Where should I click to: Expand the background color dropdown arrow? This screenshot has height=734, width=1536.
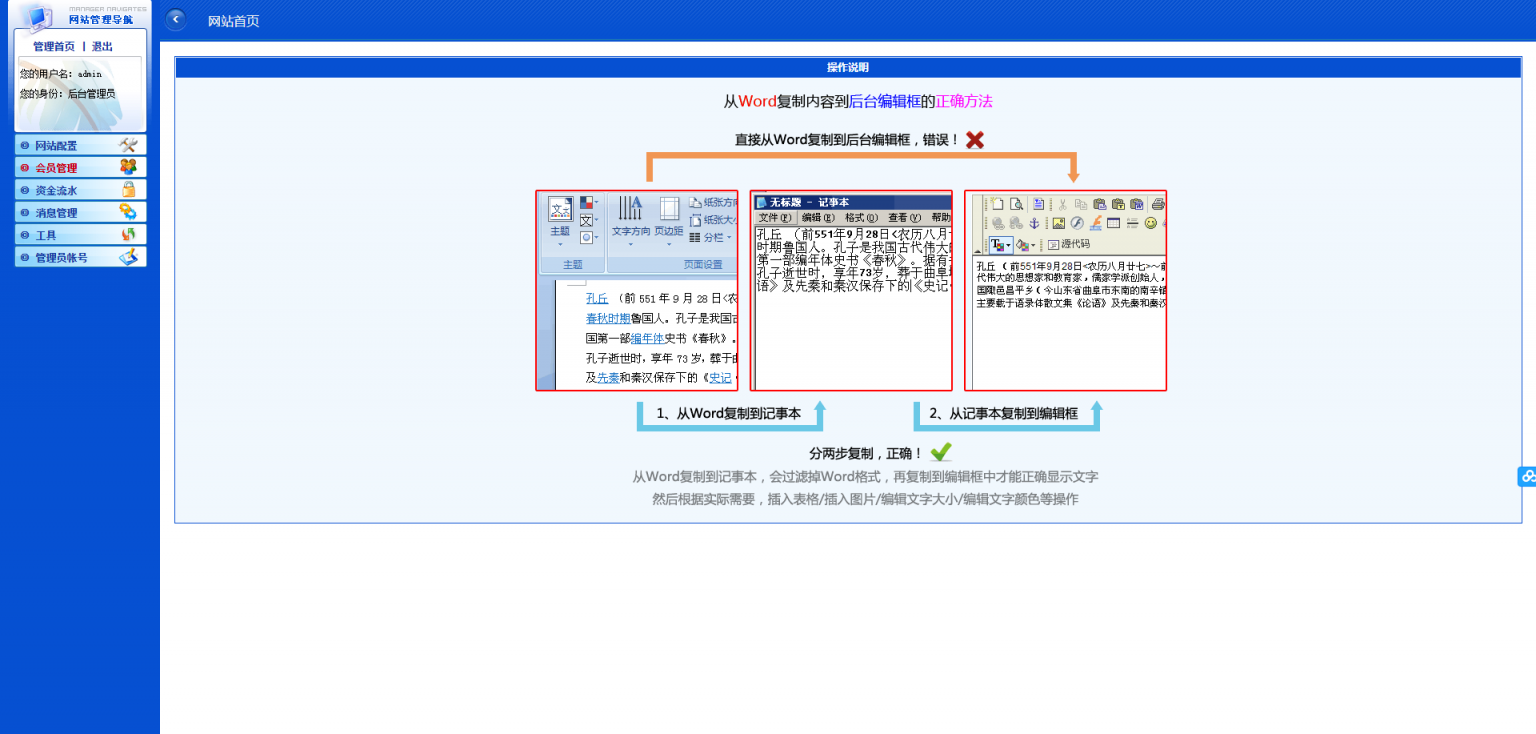[x=1033, y=245]
